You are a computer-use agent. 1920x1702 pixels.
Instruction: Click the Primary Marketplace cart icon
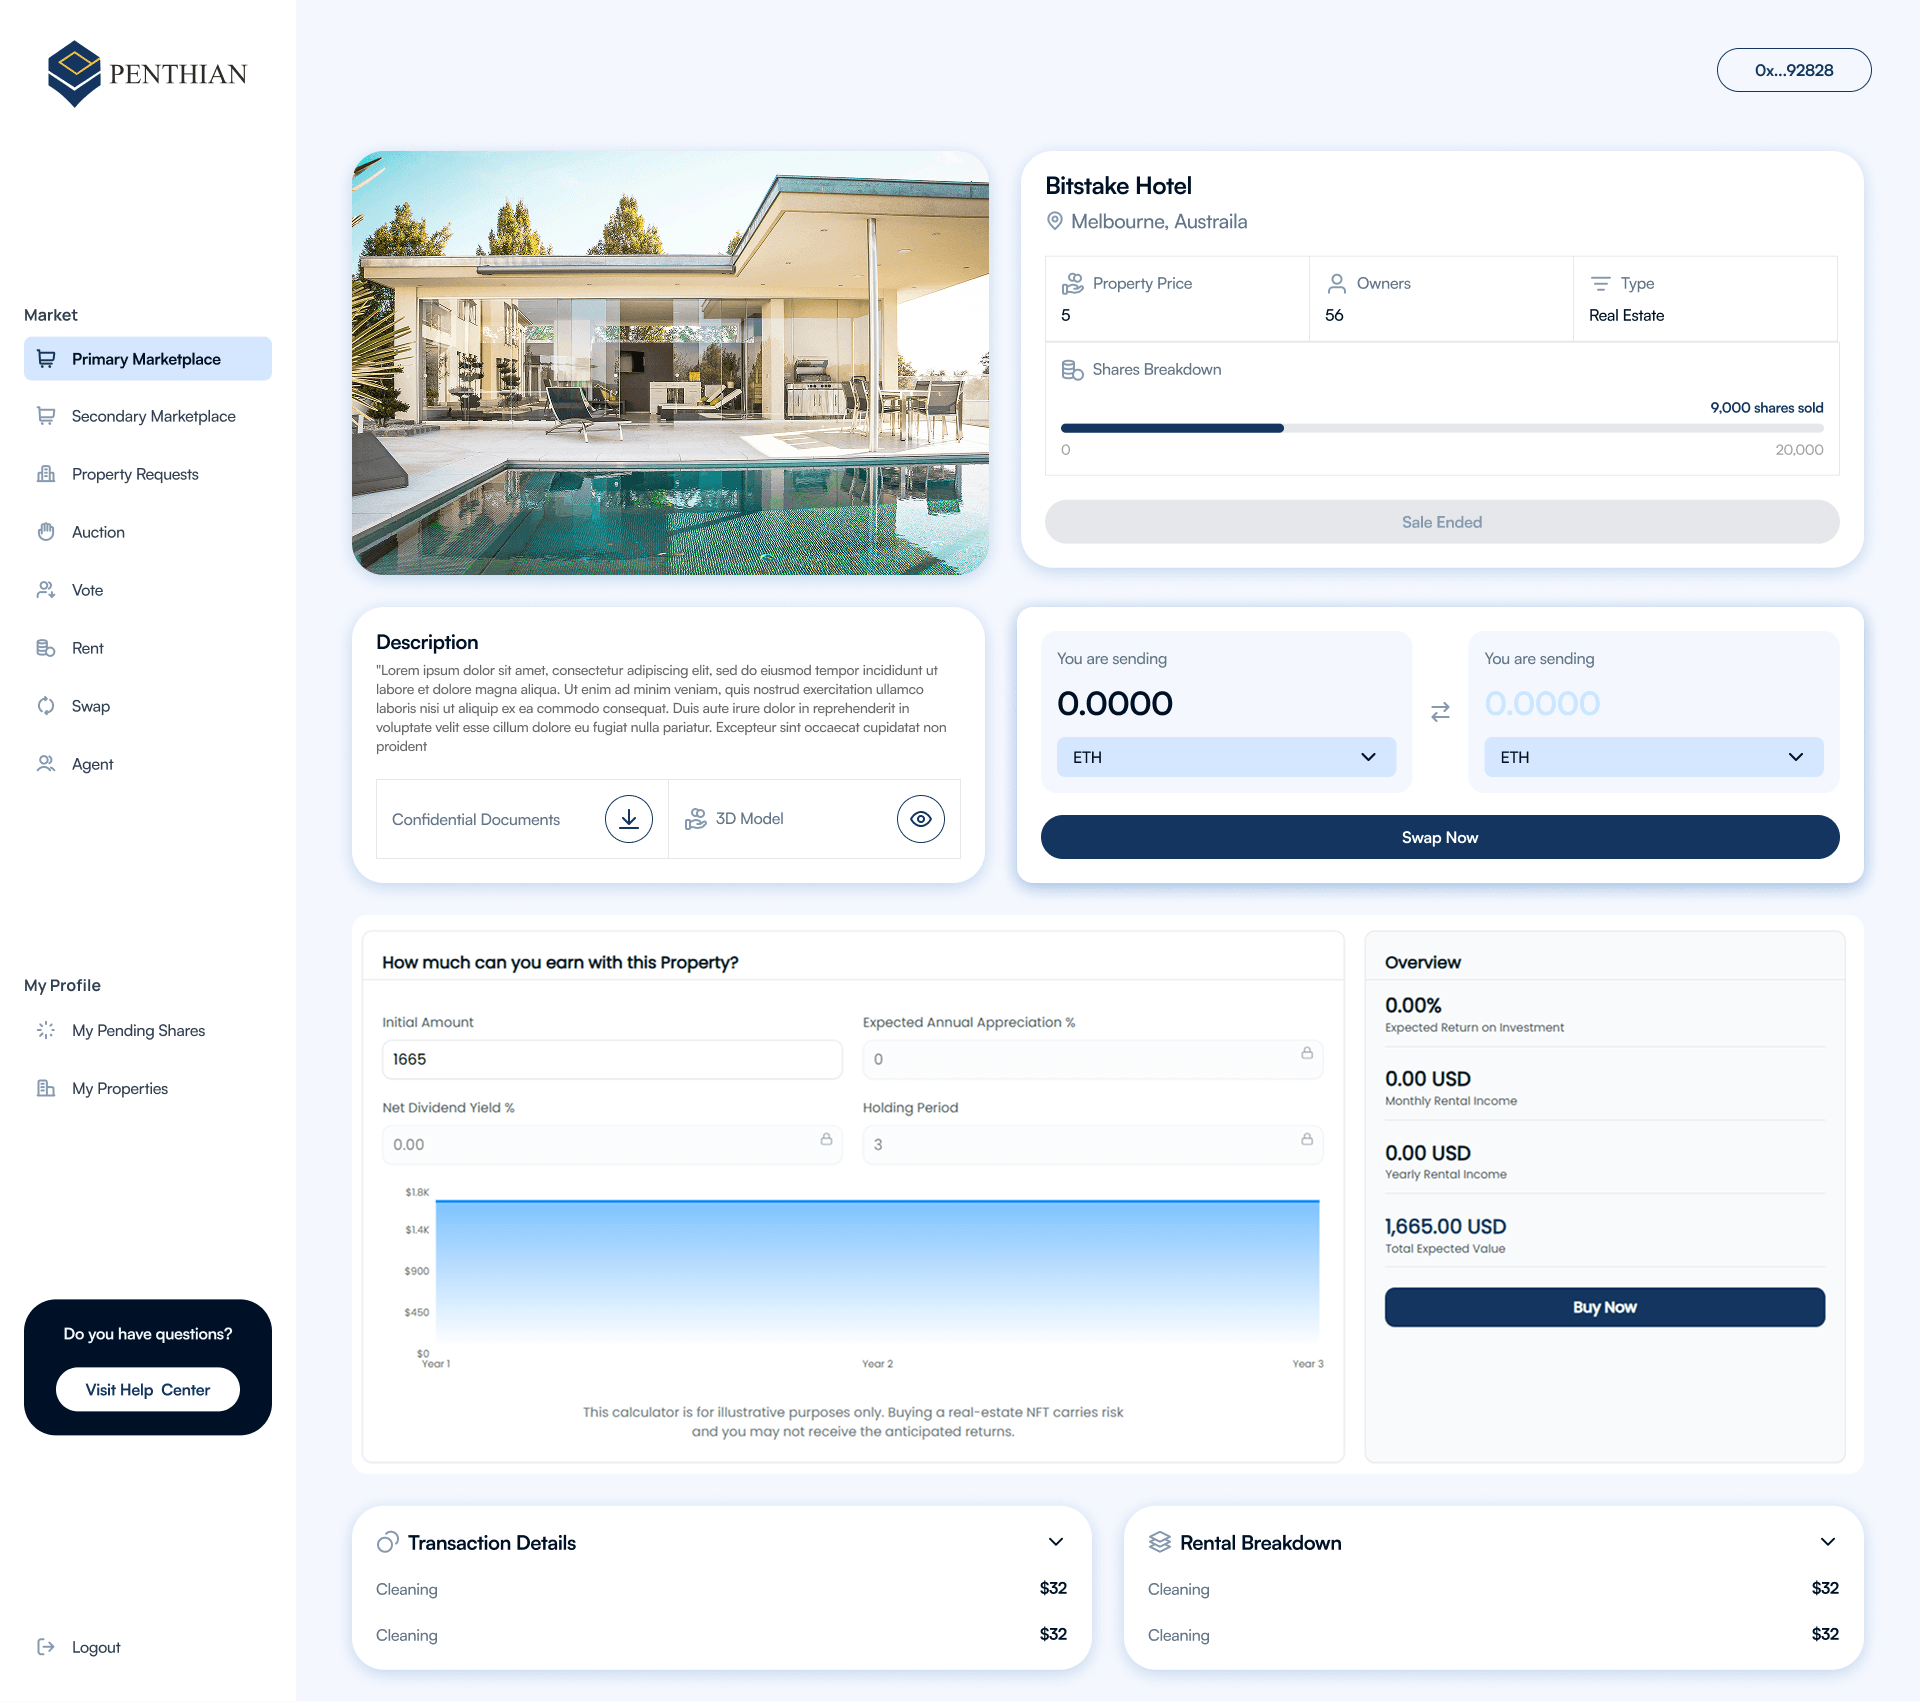46,359
